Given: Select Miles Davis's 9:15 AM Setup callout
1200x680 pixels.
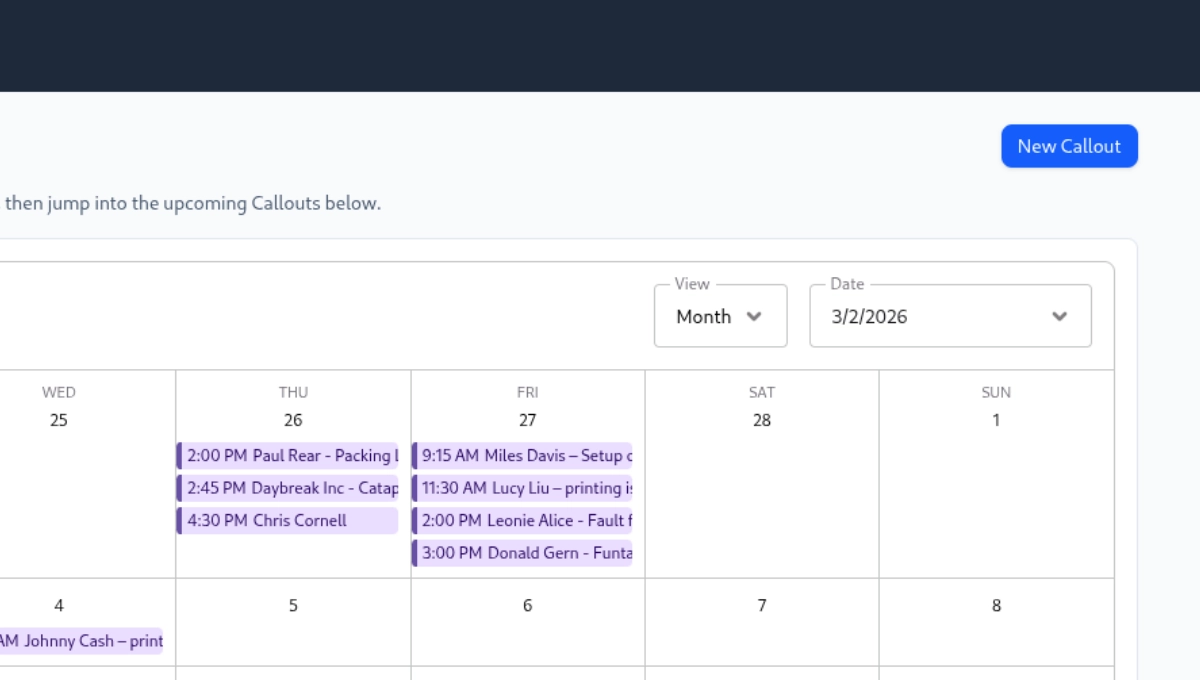Looking at the screenshot, I should 524,455.
